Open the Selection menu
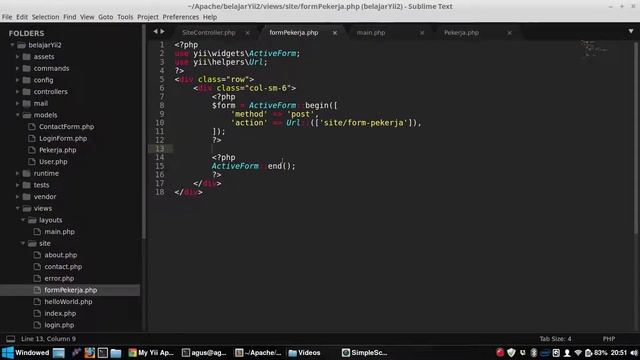The height and width of the screenshot is (360, 640). (x=45, y=17)
